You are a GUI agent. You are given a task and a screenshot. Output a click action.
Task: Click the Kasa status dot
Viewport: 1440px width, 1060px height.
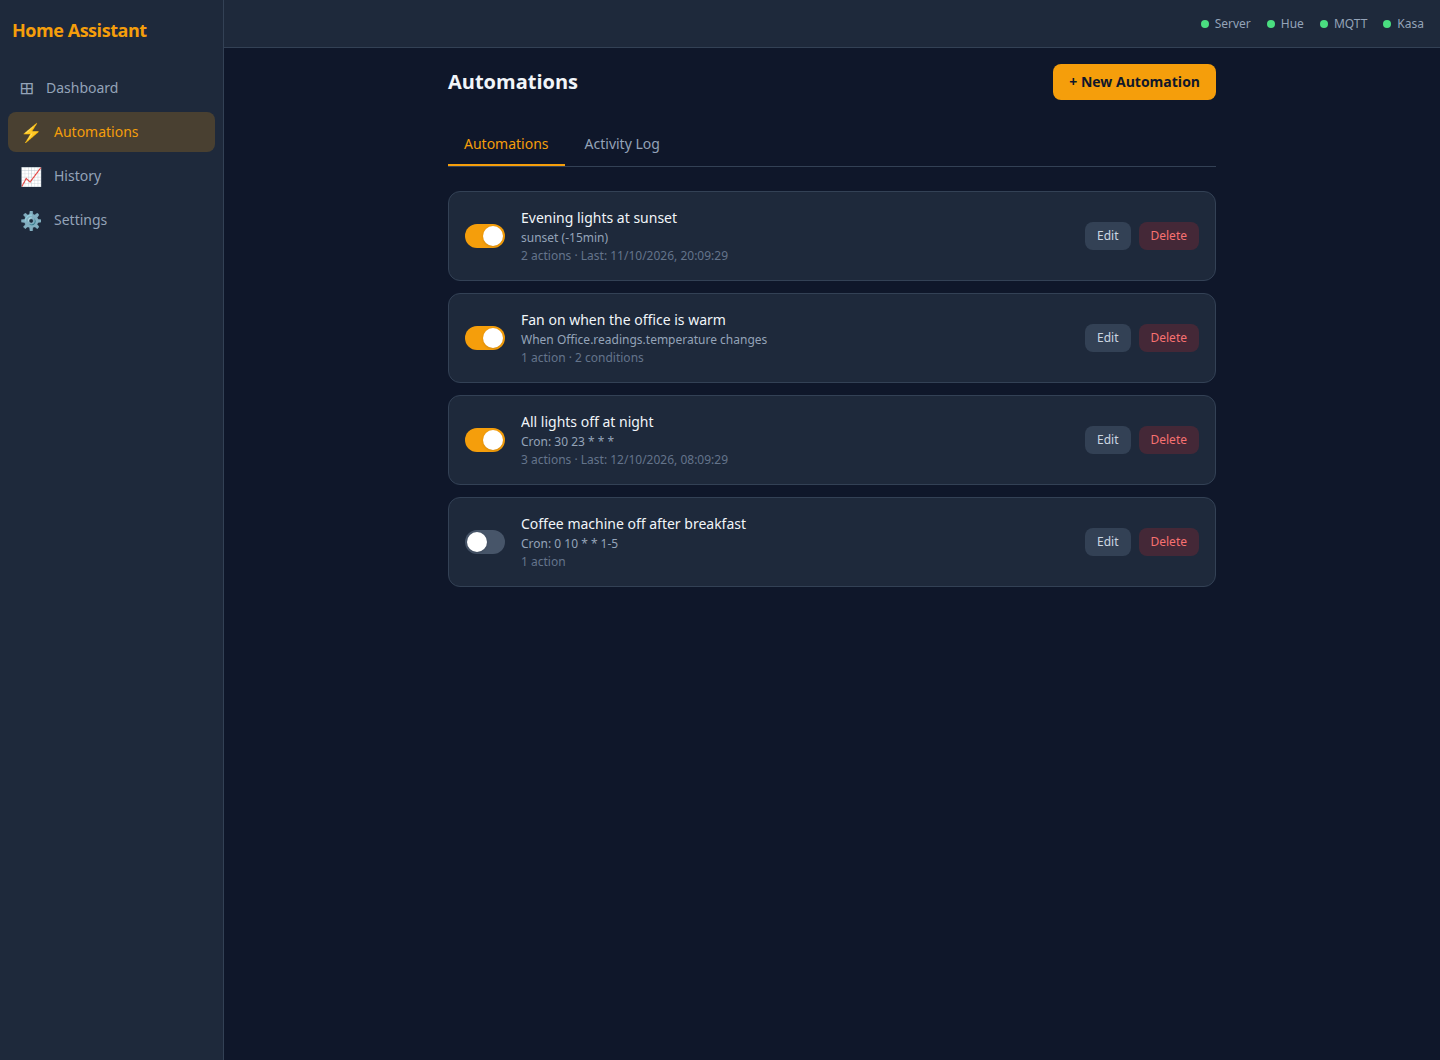tap(1387, 24)
